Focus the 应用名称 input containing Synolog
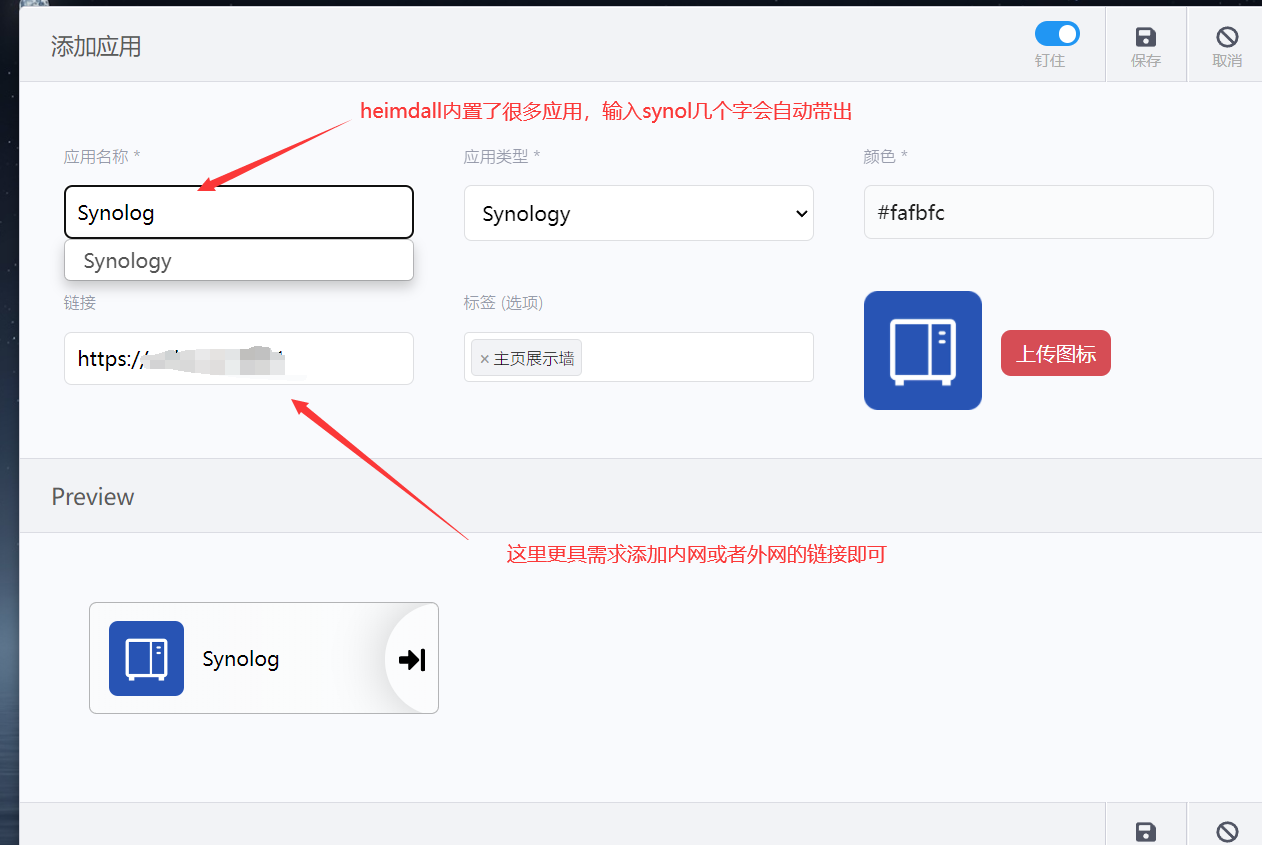Screen dimensions: 1262x845 point(239,212)
